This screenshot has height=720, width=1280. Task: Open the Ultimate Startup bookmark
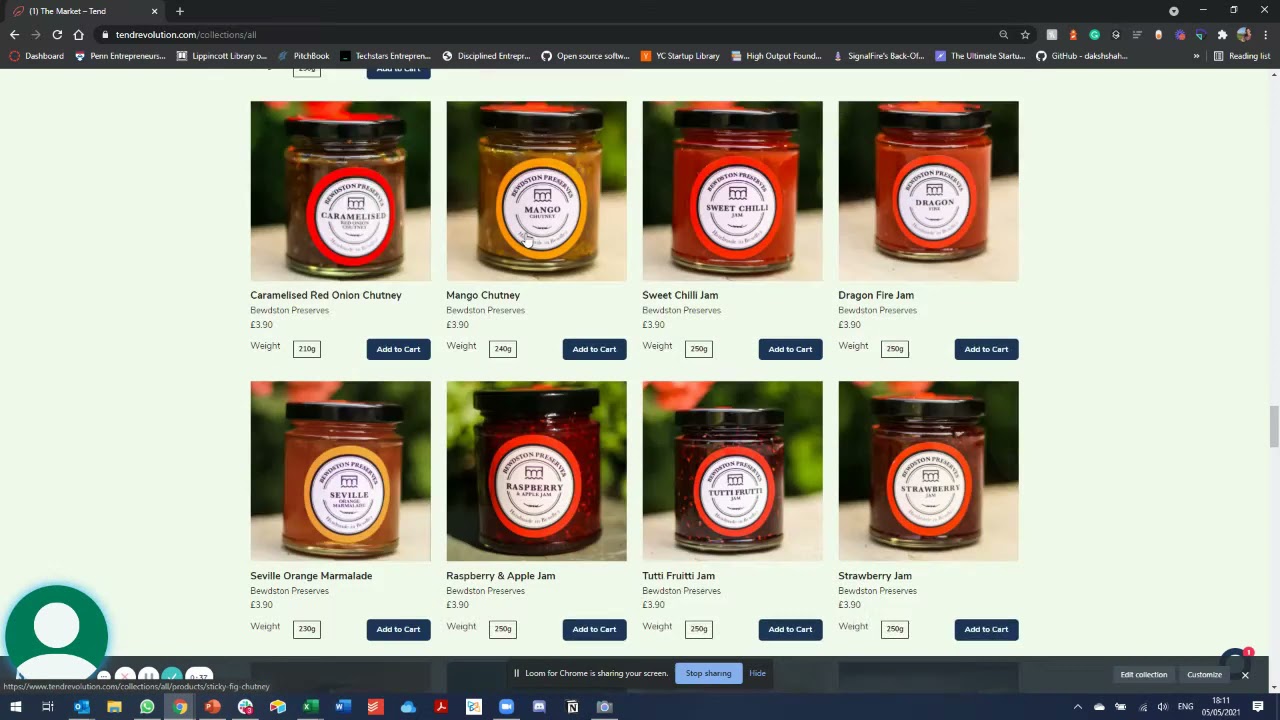click(x=980, y=56)
